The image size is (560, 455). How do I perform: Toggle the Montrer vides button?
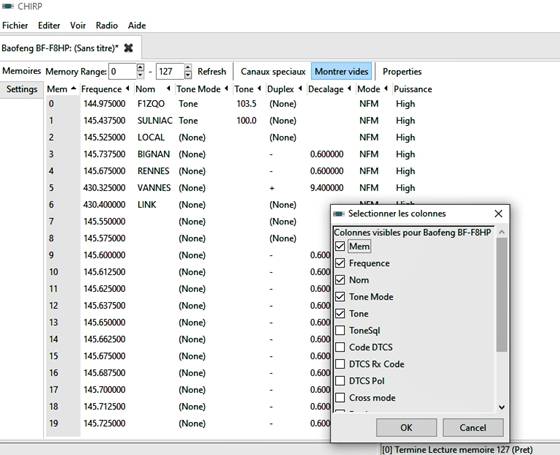pyautogui.click(x=341, y=71)
